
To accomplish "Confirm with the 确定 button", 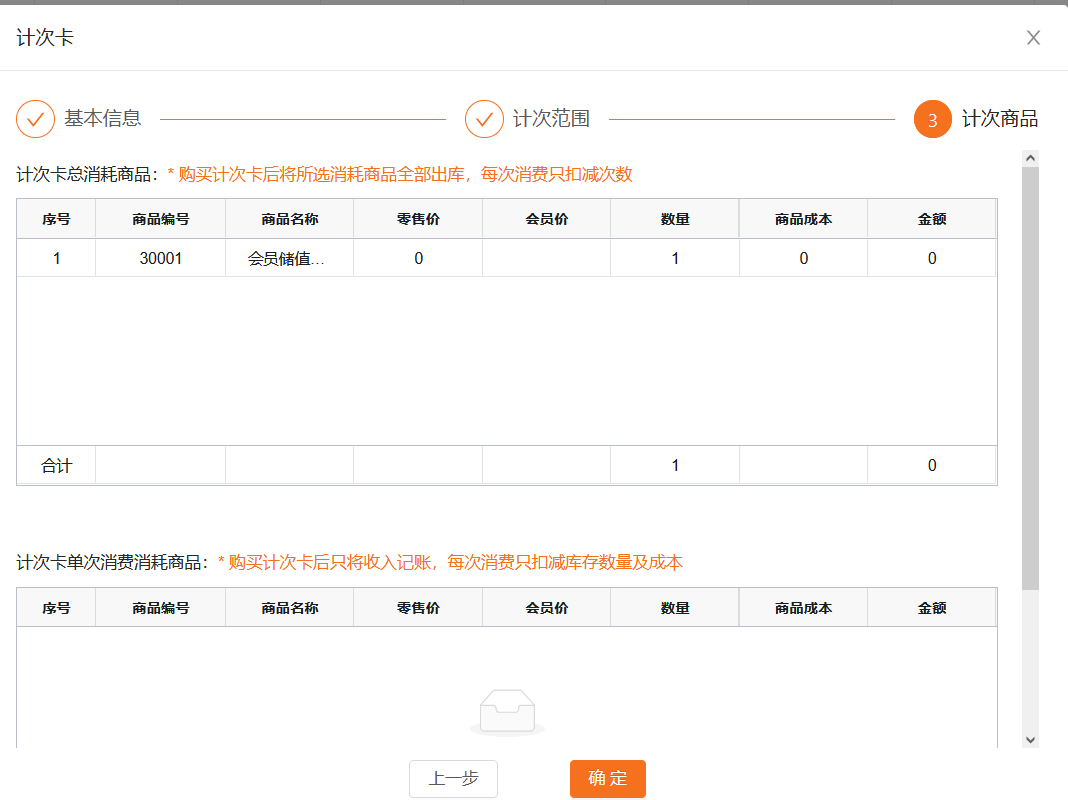I will 608,778.
